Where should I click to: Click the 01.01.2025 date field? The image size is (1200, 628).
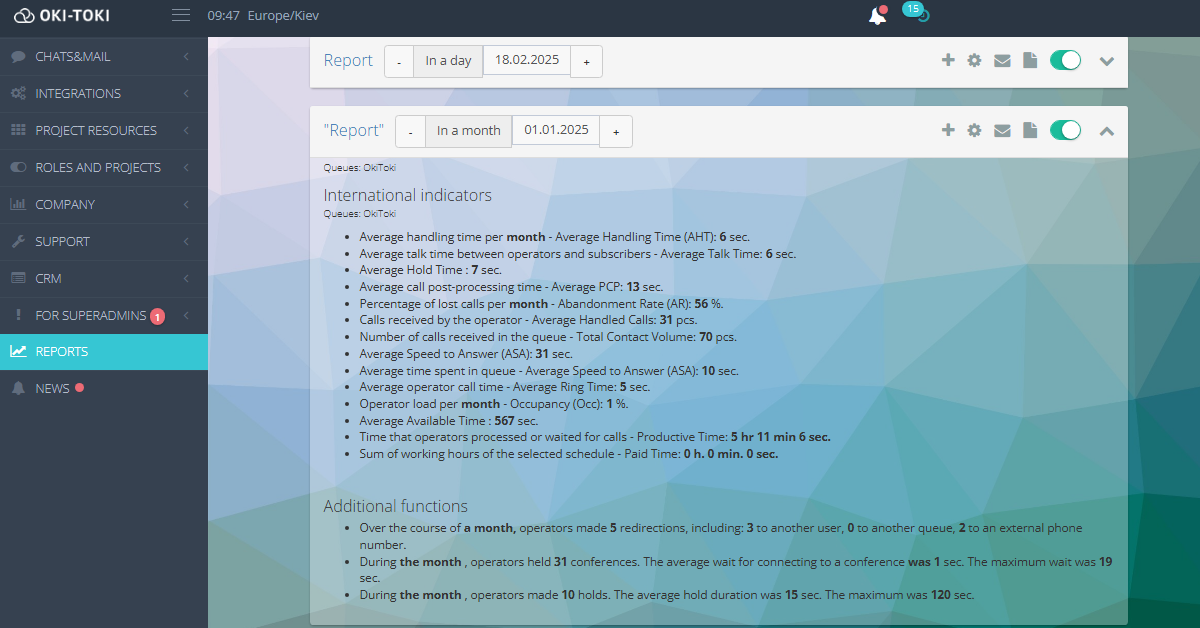(x=555, y=130)
